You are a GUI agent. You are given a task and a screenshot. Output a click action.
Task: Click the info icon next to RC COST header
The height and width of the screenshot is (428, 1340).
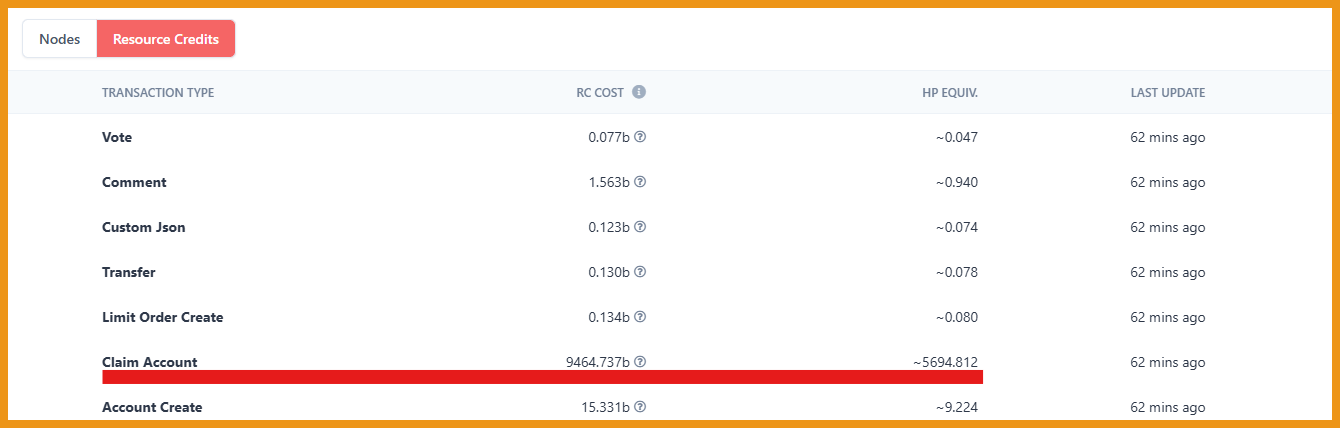pos(639,92)
